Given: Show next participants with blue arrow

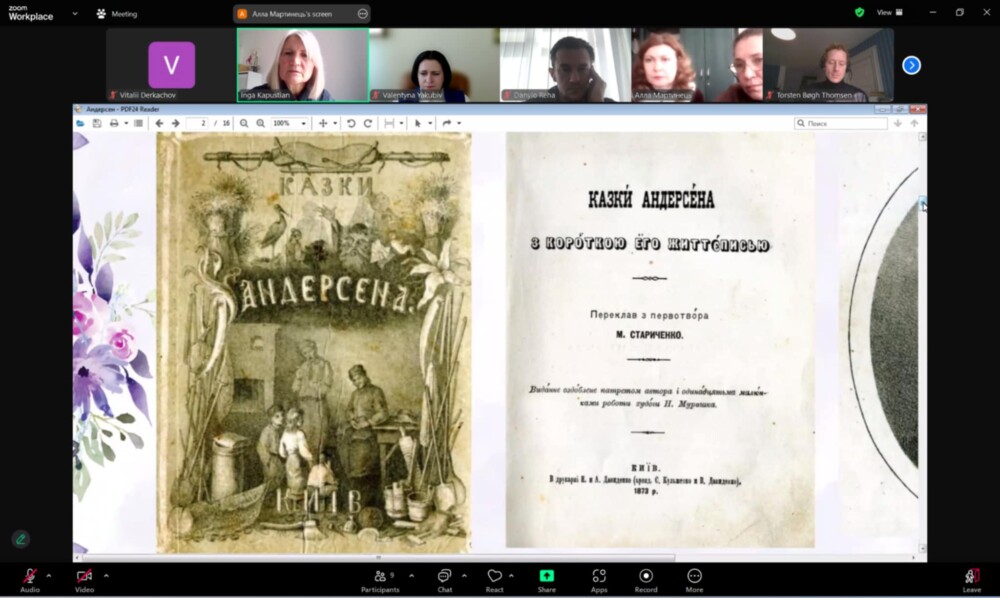Looking at the screenshot, I should coord(911,65).
